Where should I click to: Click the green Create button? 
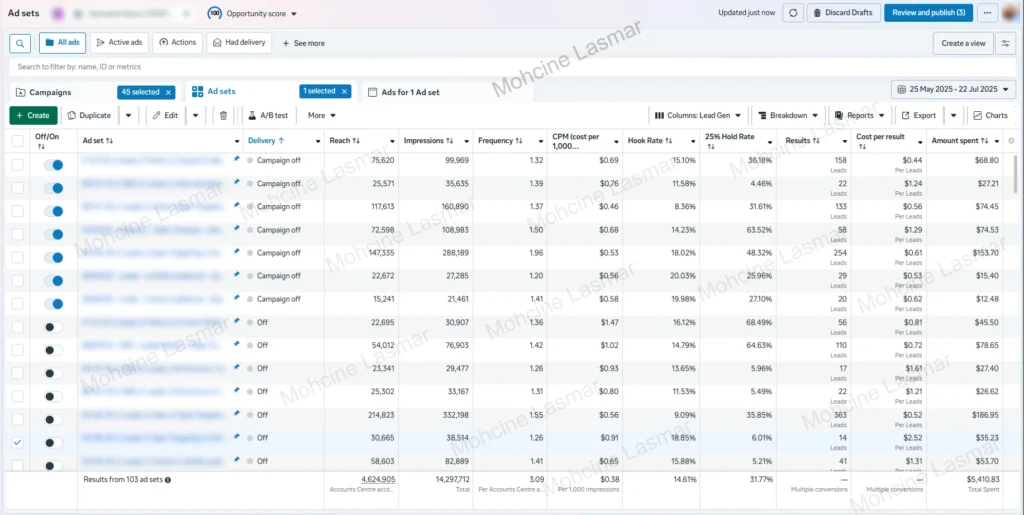pyautogui.click(x=33, y=115)
